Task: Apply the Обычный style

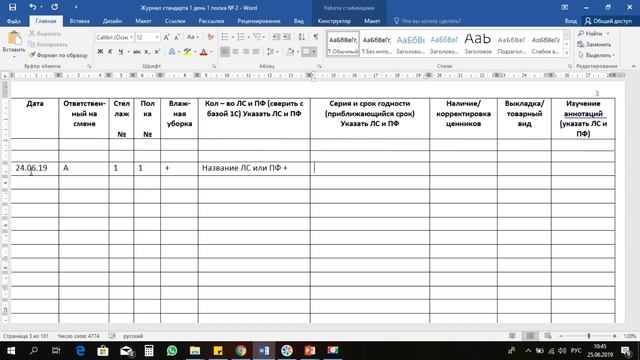Action: pos(343,44)
